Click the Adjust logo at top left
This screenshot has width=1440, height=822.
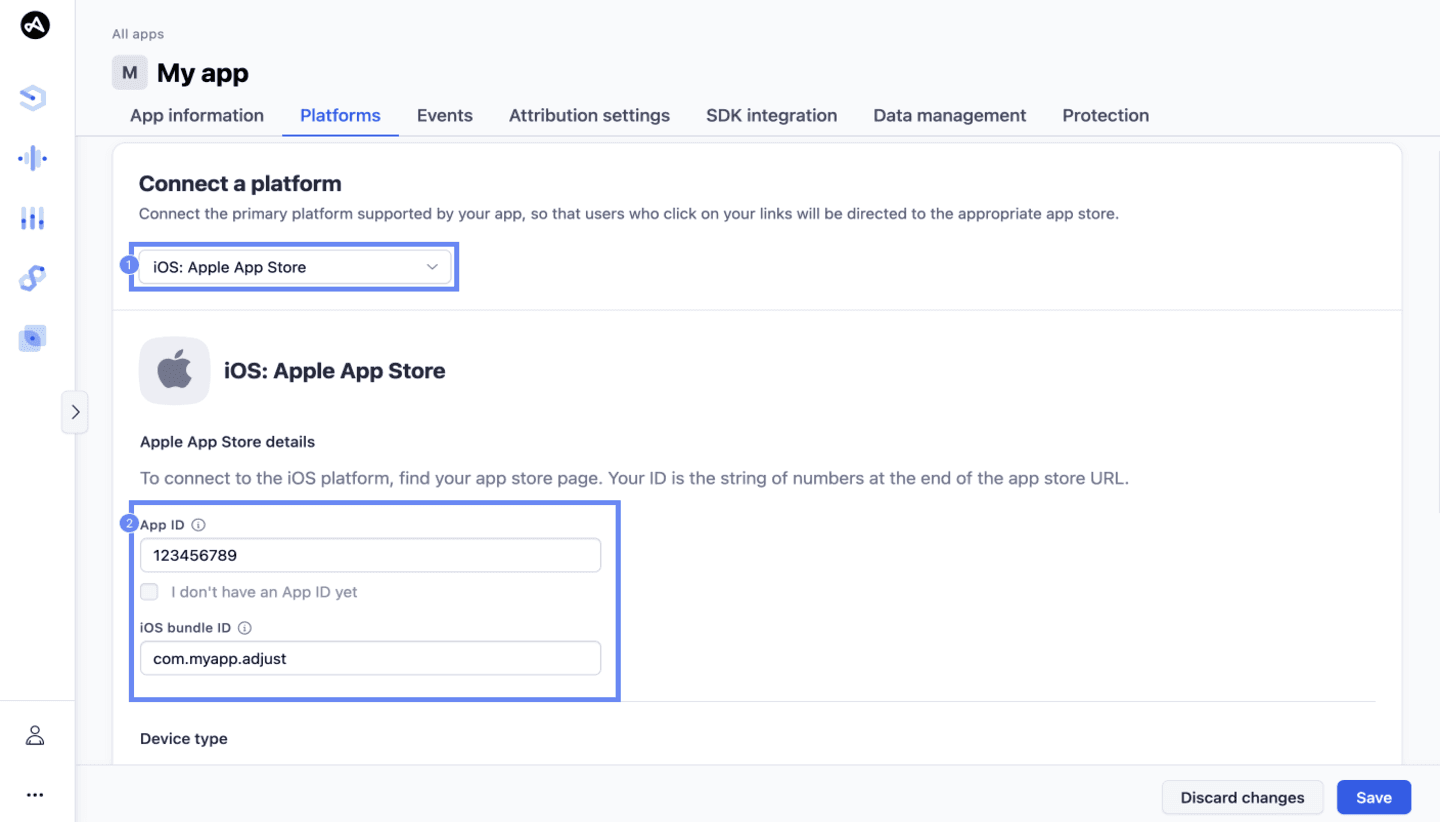point(35,25)
